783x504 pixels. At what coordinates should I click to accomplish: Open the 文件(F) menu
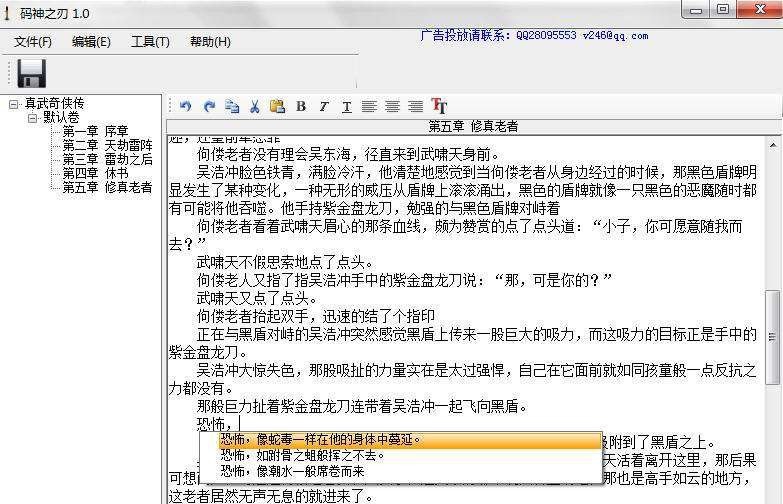point(33,41)
